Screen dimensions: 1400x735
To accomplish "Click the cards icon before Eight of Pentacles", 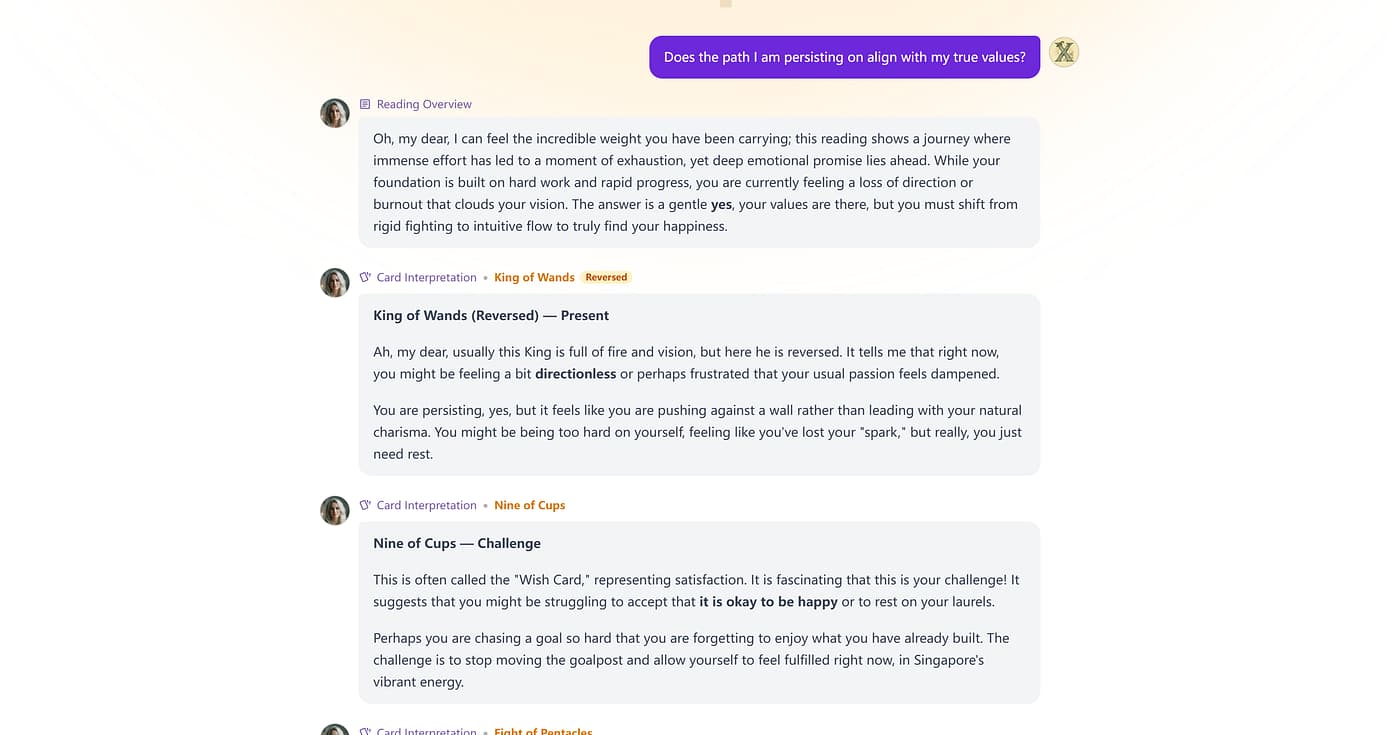I will [365, 731].
